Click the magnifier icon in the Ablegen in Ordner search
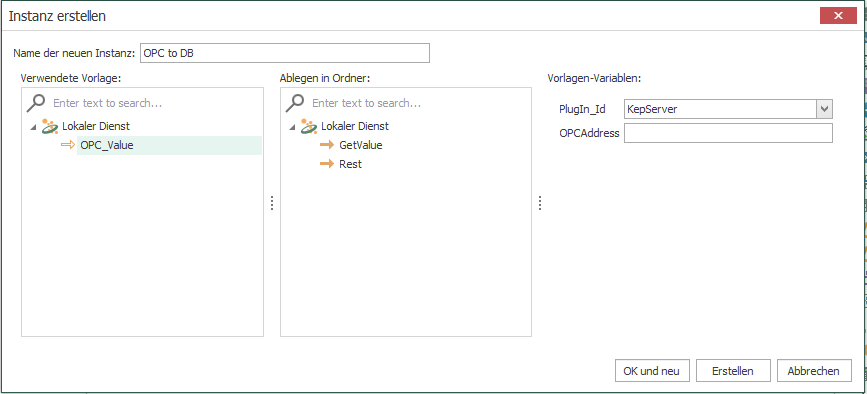 coord(296,103)
